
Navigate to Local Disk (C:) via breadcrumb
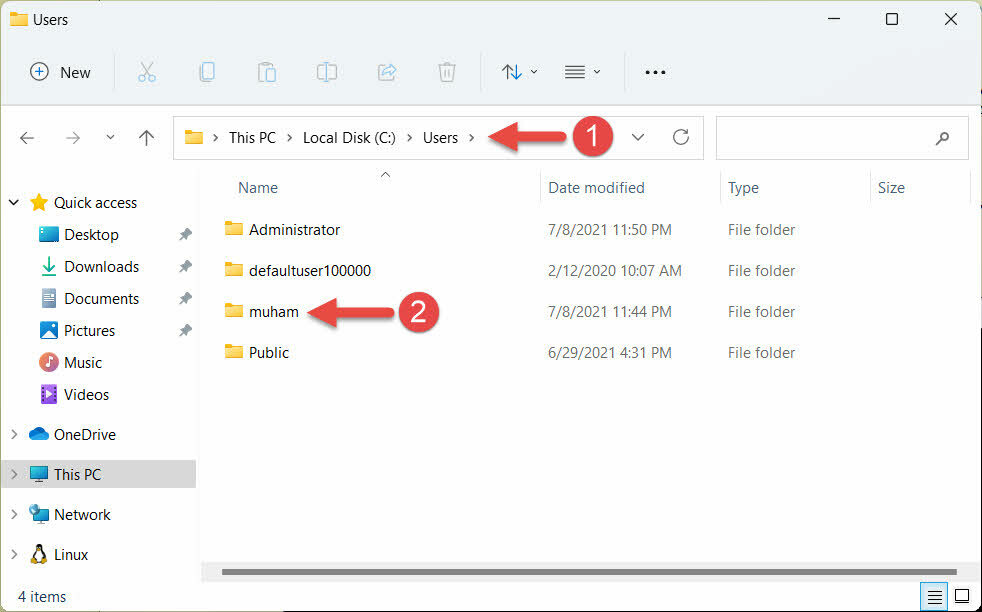coord(348,137)
